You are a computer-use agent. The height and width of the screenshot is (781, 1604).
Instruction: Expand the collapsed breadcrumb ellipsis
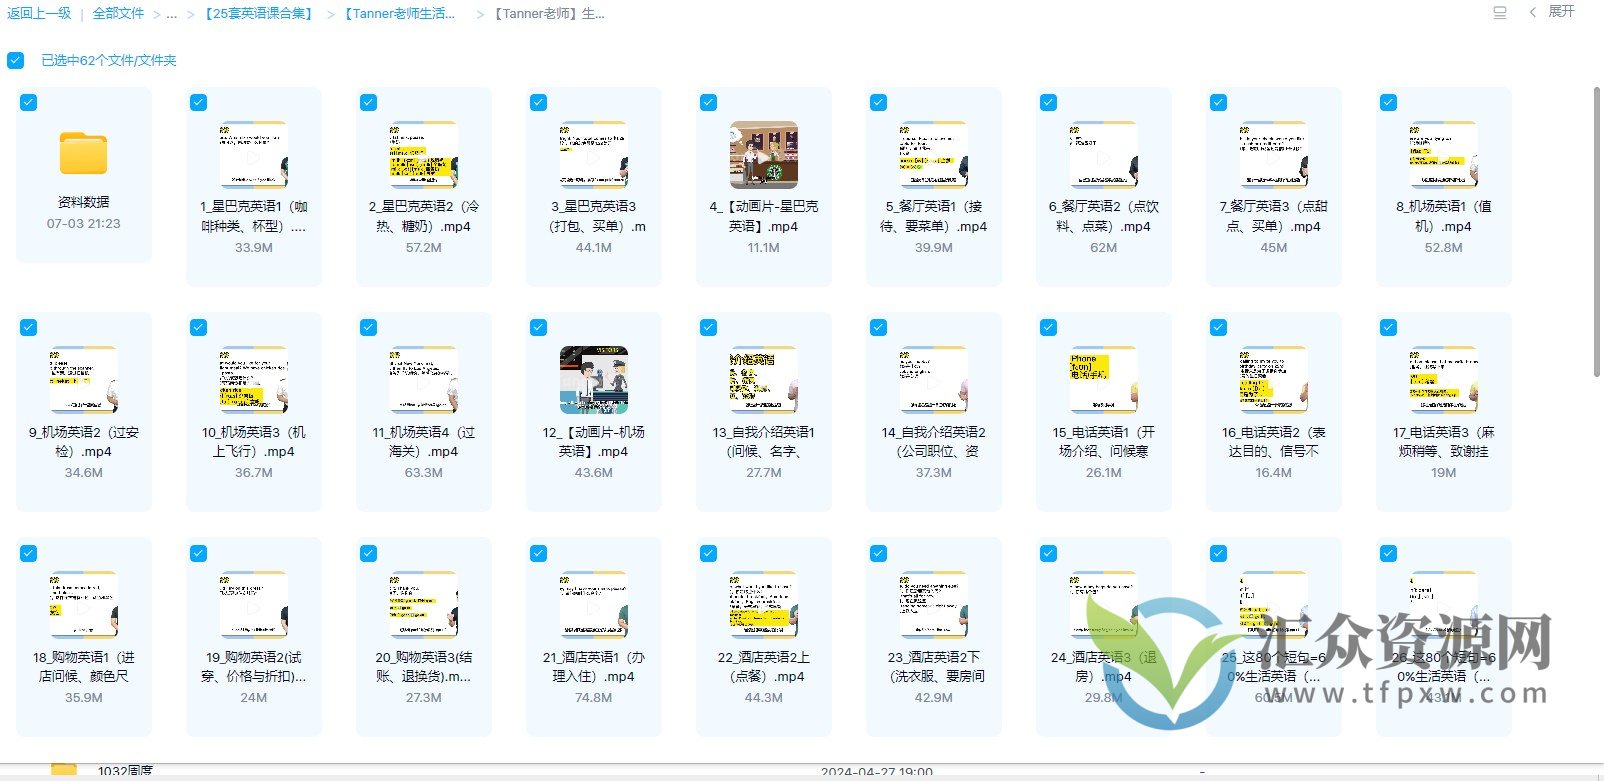[x=171, y=14]
